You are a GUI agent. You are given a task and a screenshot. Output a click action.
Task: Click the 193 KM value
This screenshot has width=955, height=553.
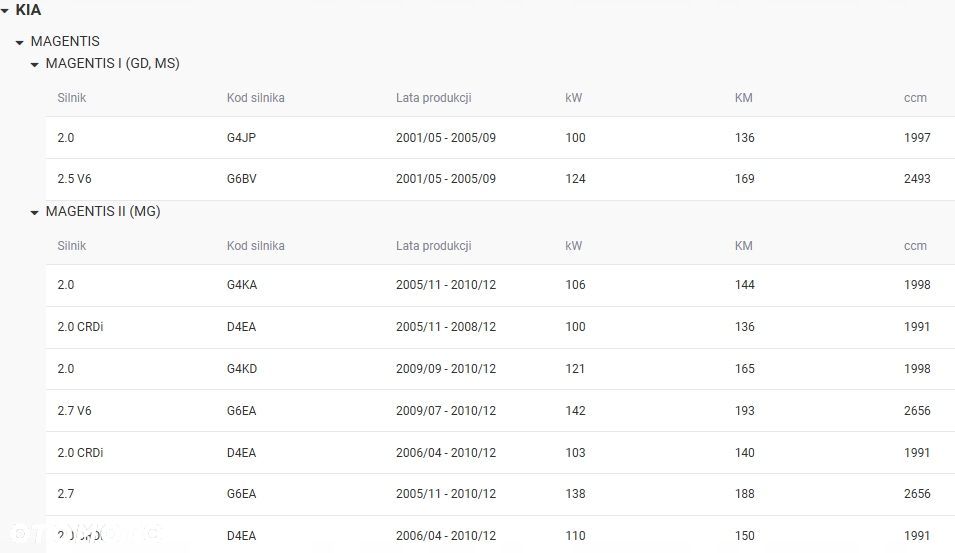(745, 411)
